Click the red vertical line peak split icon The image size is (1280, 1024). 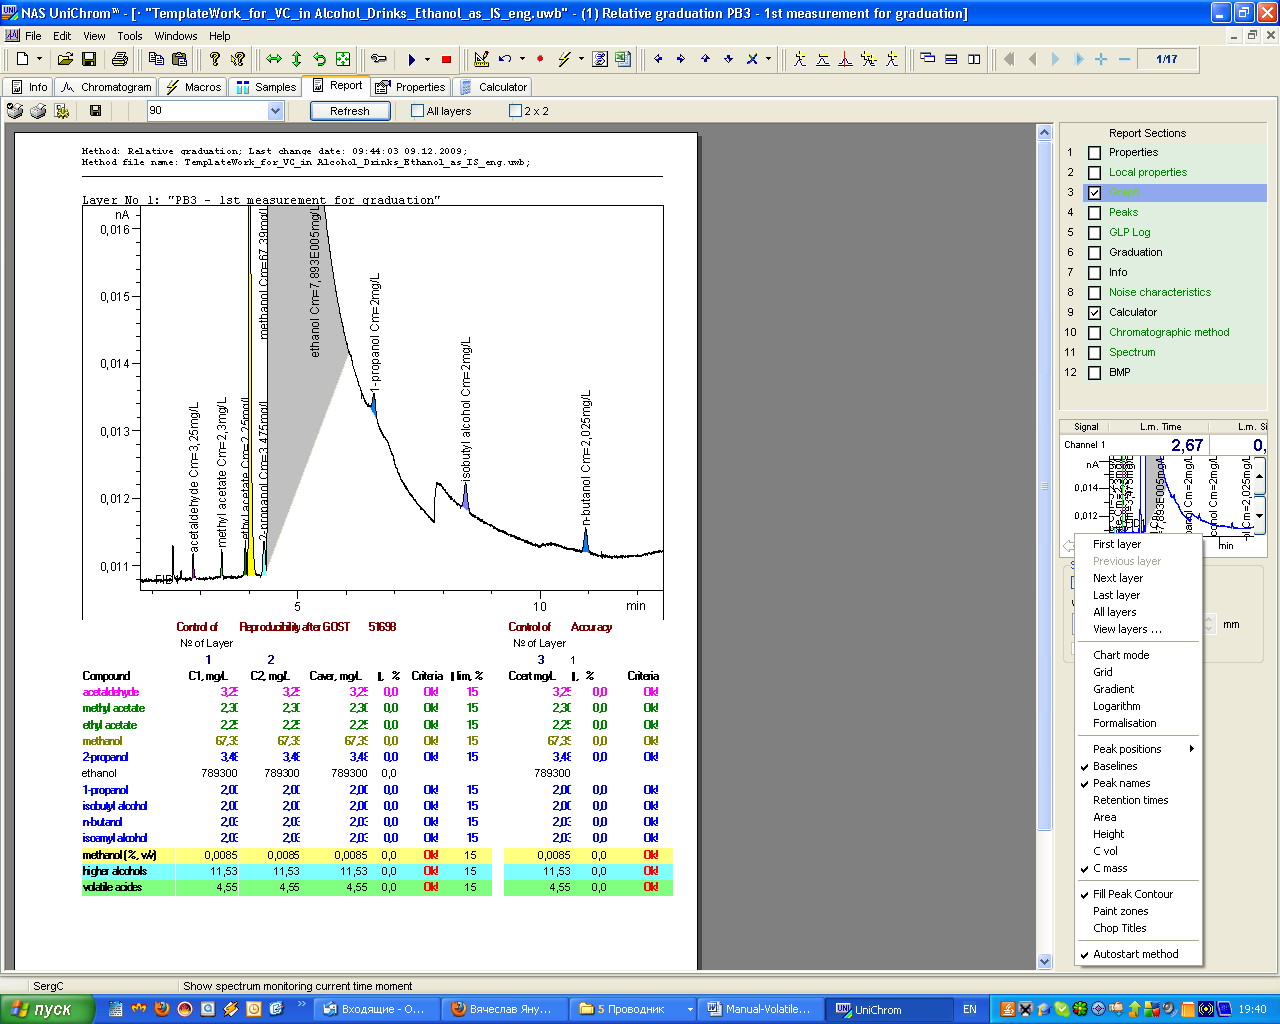point(845,60)
